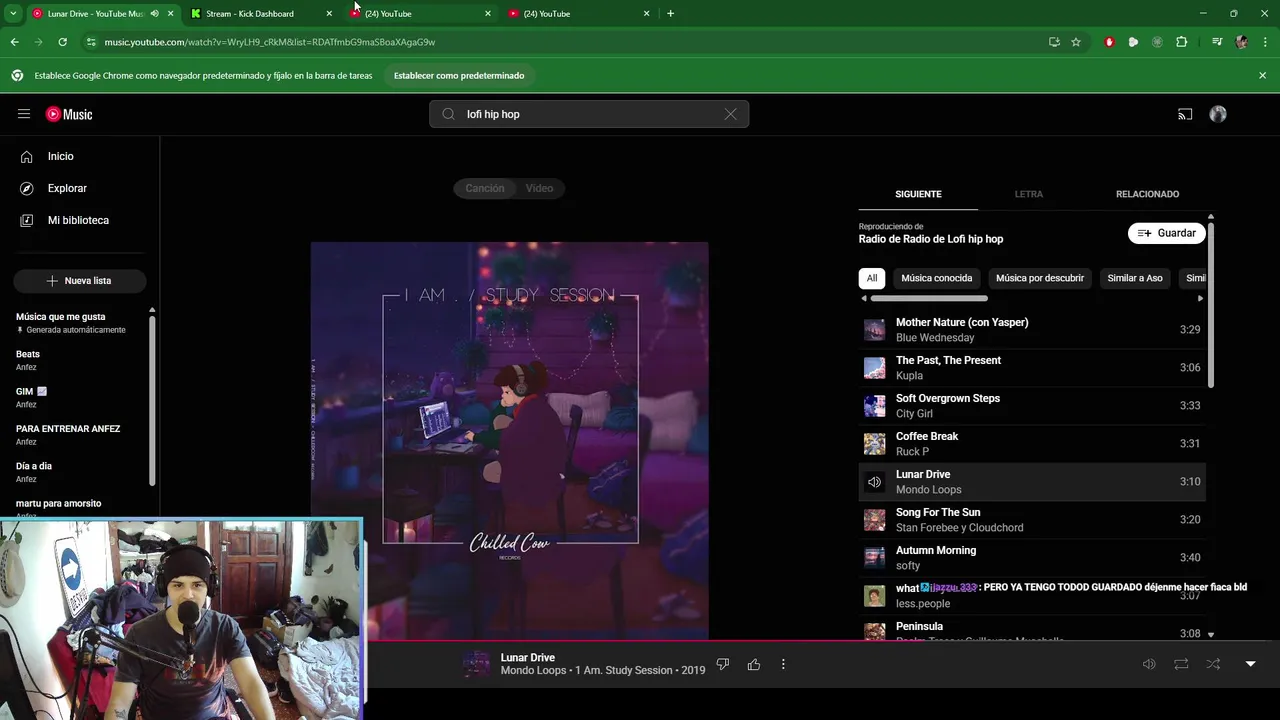Select the RELACIONADO tab

1147,194
